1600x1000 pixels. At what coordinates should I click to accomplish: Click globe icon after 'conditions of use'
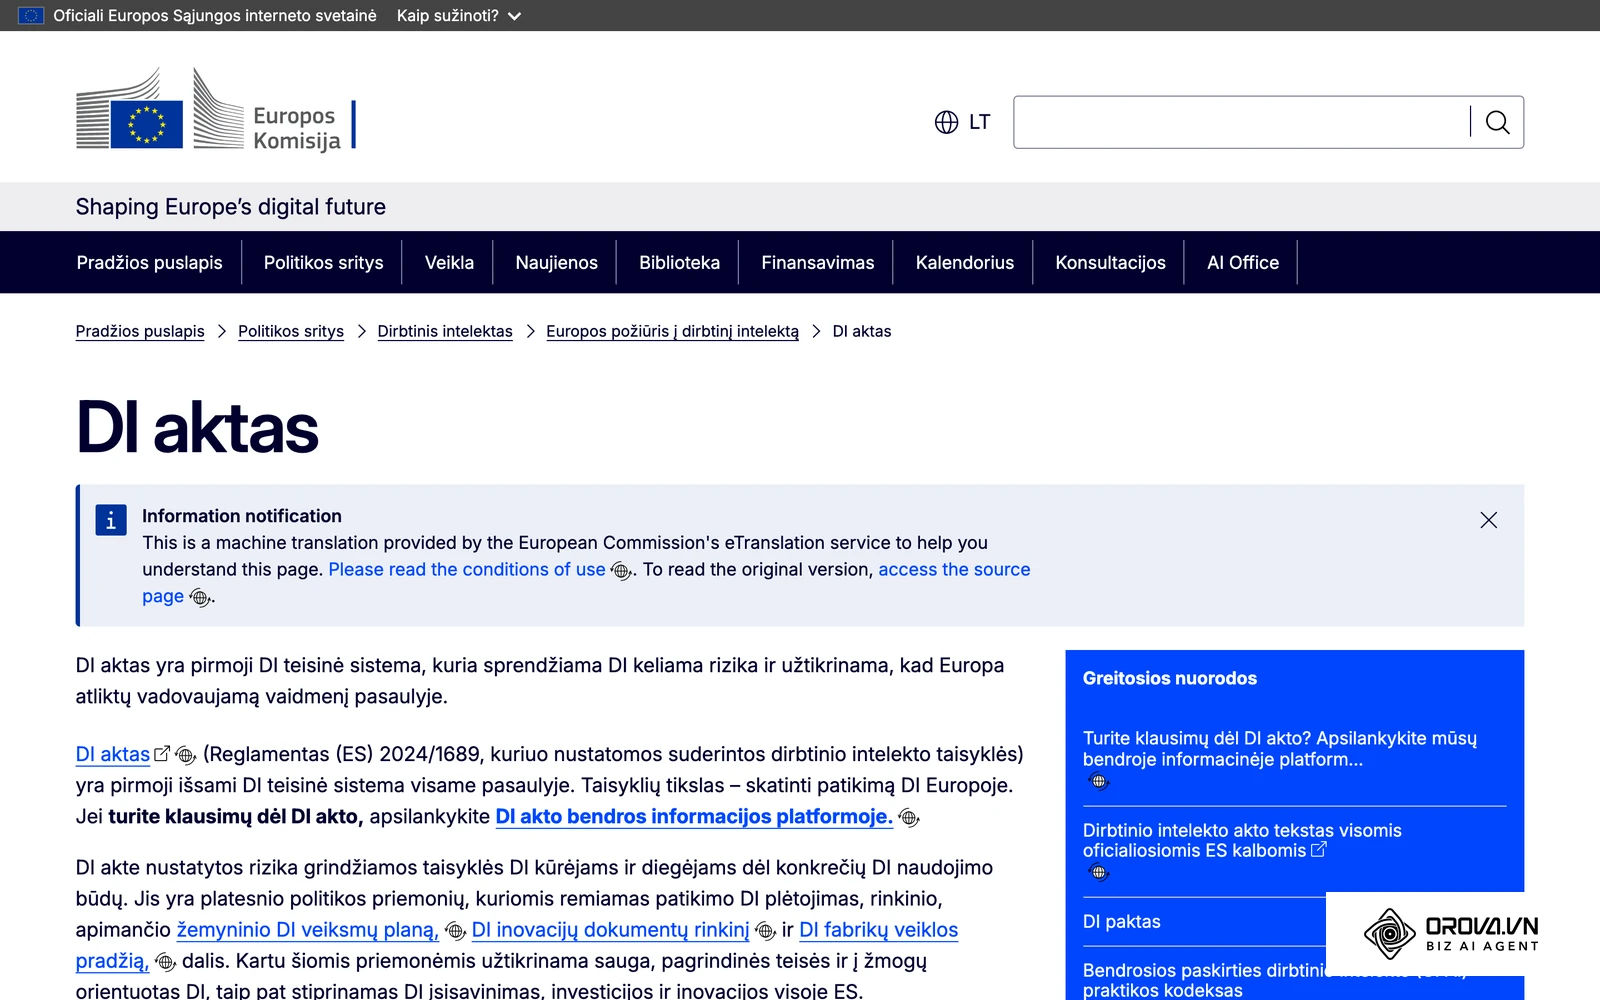click(x=620, y=571)
